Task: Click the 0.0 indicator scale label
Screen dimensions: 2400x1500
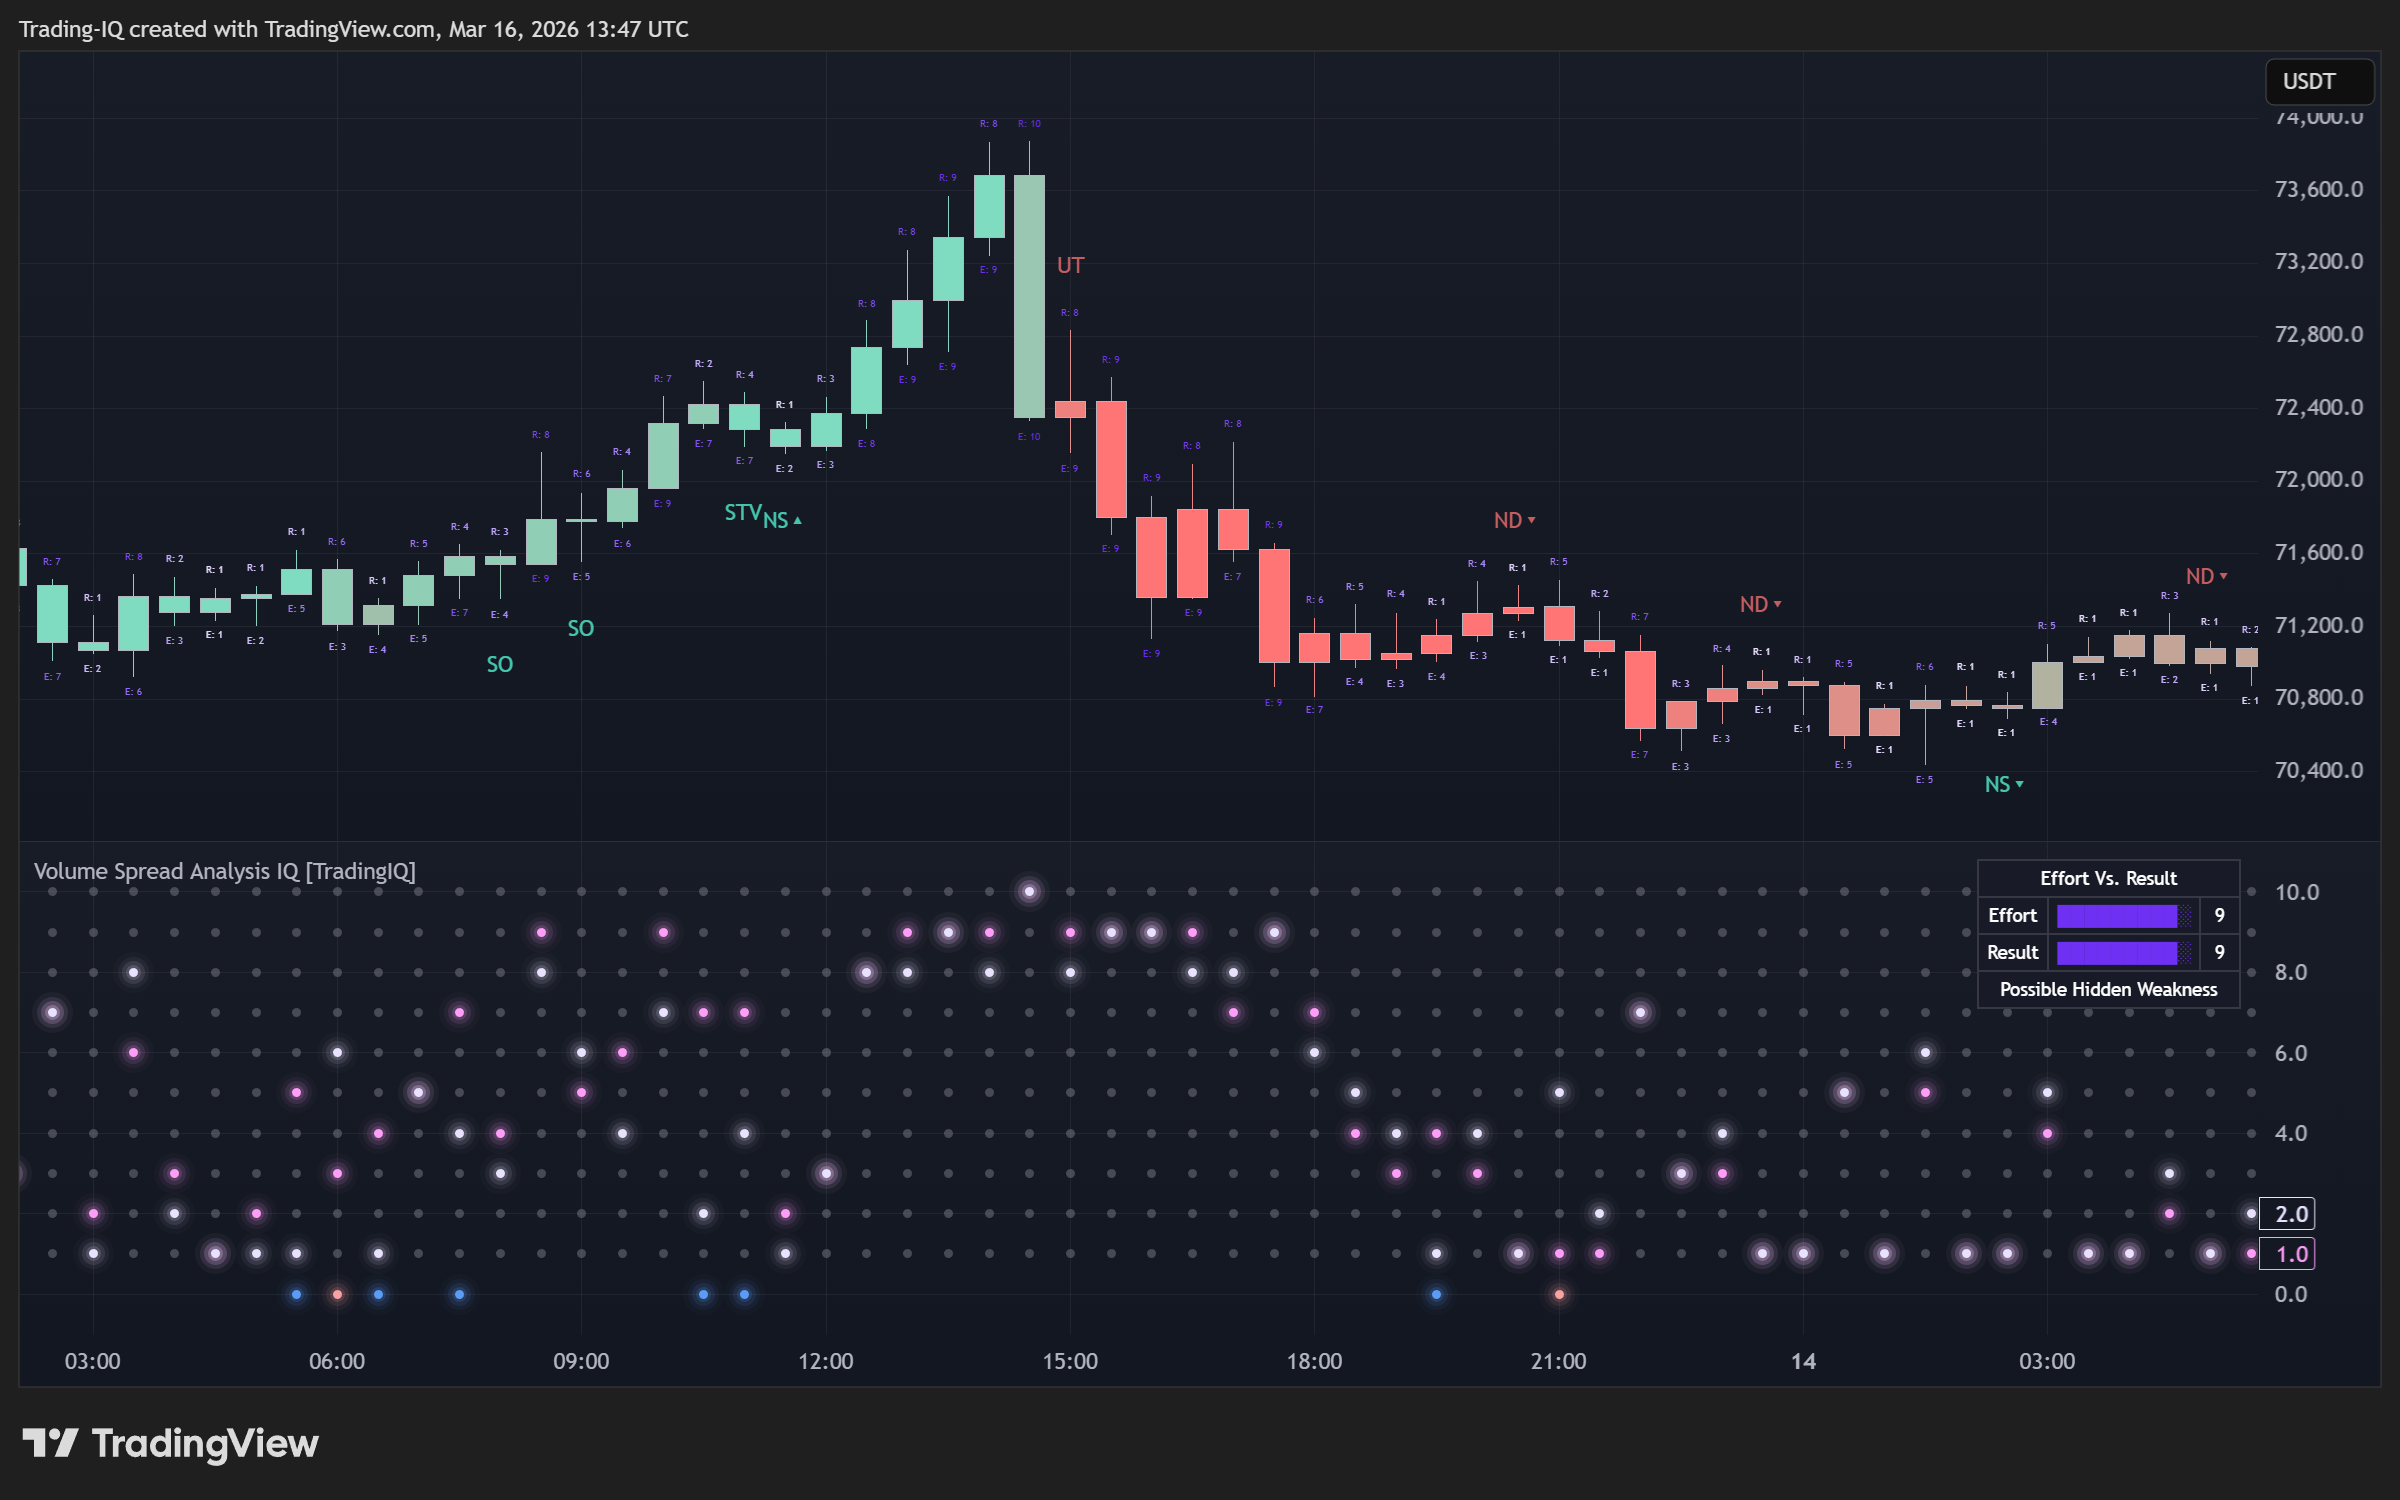Action: (x=2290, y=1294)
